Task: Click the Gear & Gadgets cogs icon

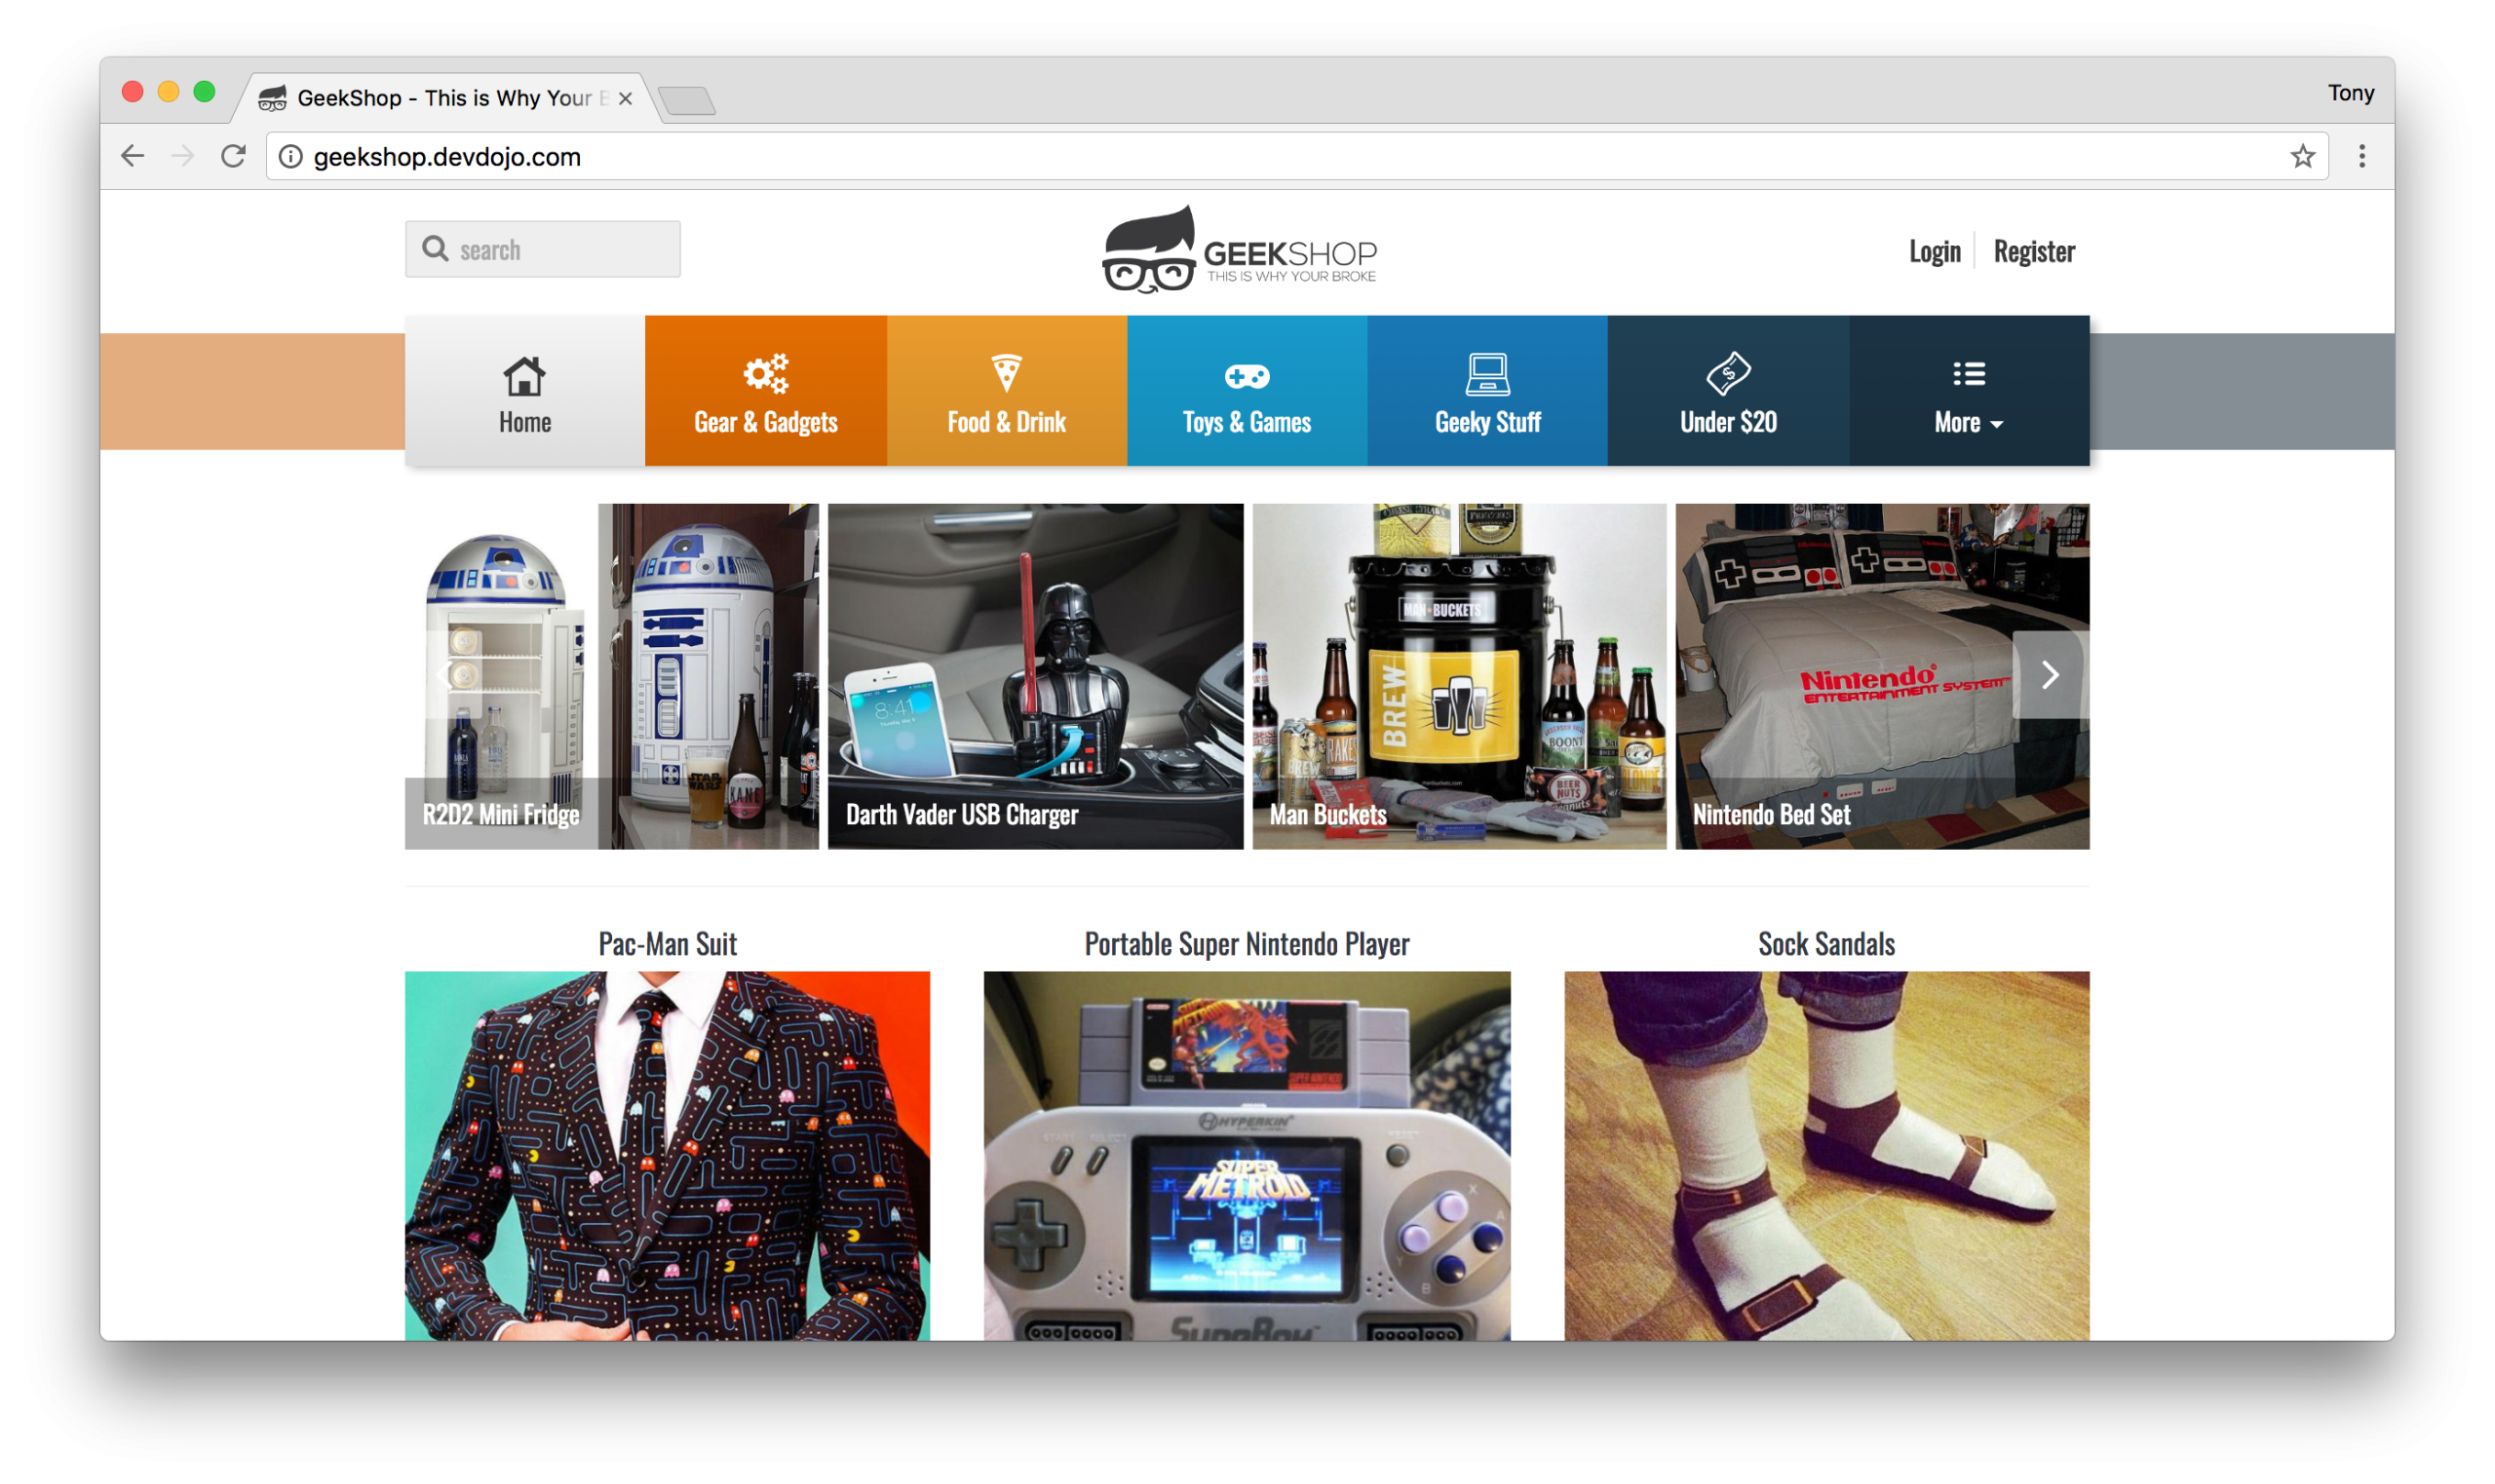Action: pos(766,374)
